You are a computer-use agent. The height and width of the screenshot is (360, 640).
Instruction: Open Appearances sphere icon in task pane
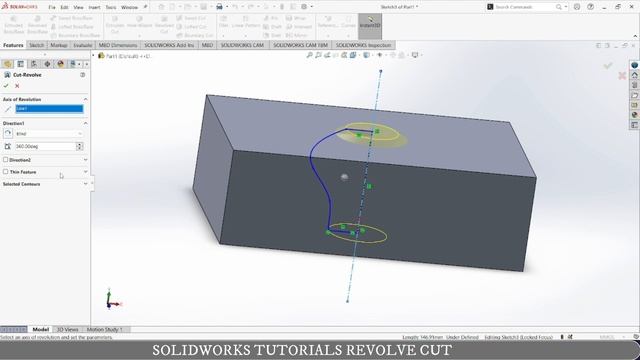coord(634,115)
